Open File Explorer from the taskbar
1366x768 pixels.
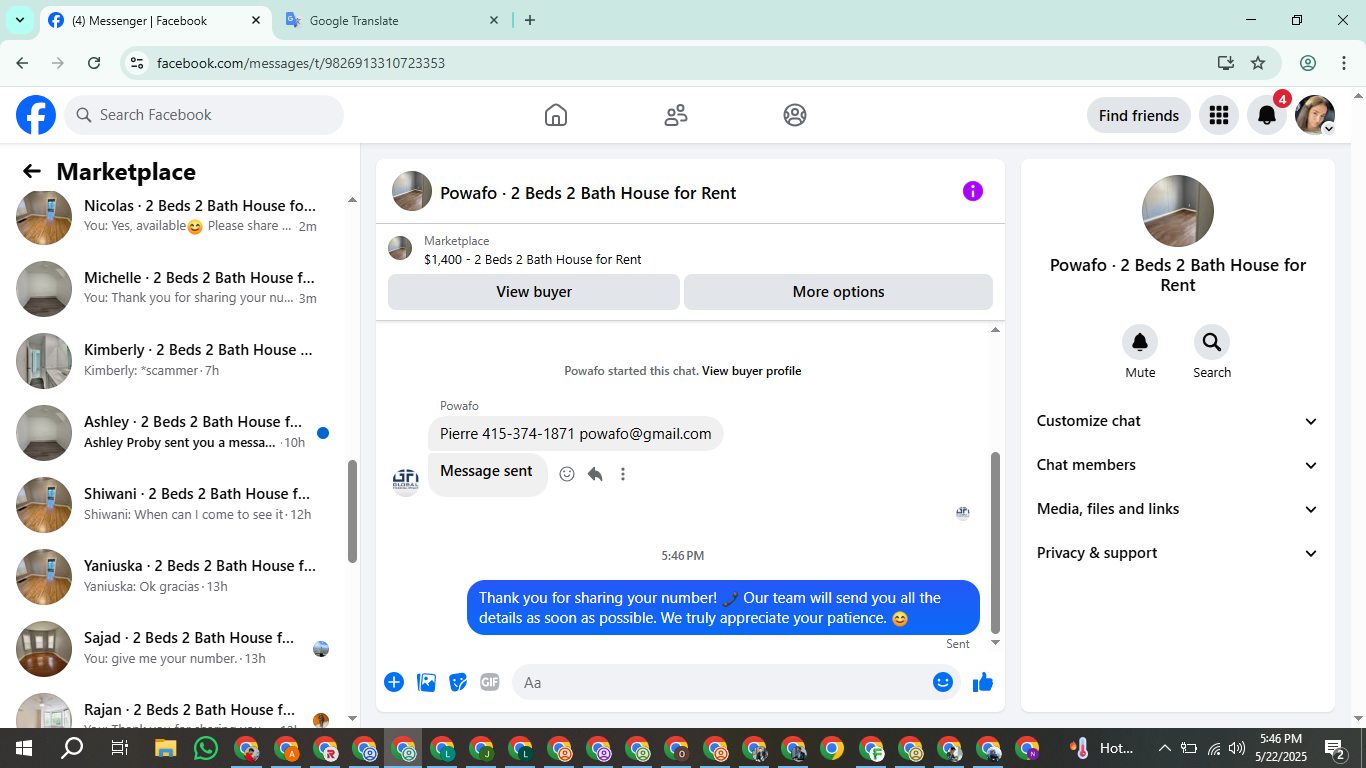(165, 748)
